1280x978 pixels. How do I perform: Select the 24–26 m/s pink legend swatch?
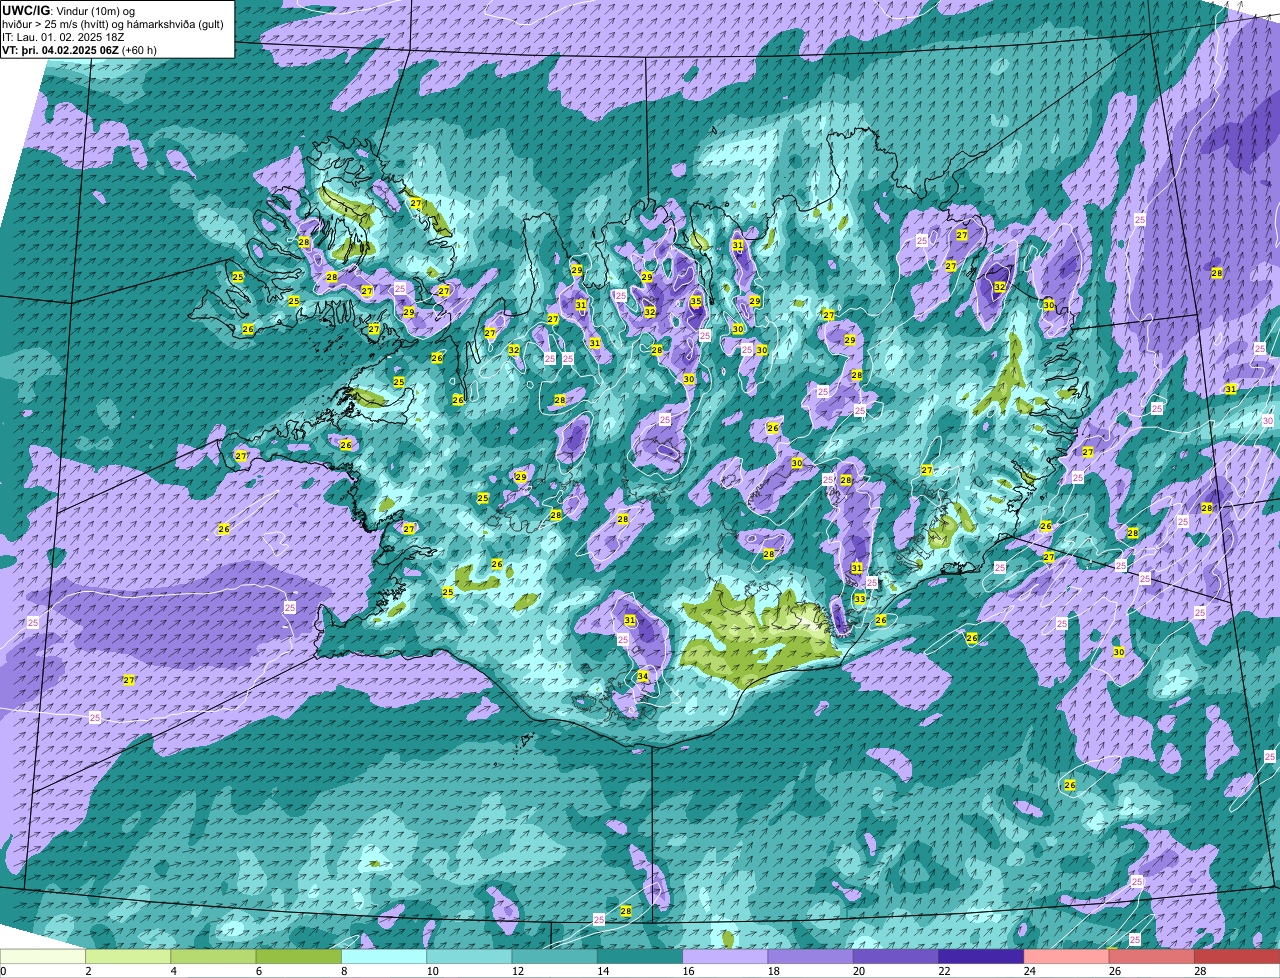point(1066,957)
